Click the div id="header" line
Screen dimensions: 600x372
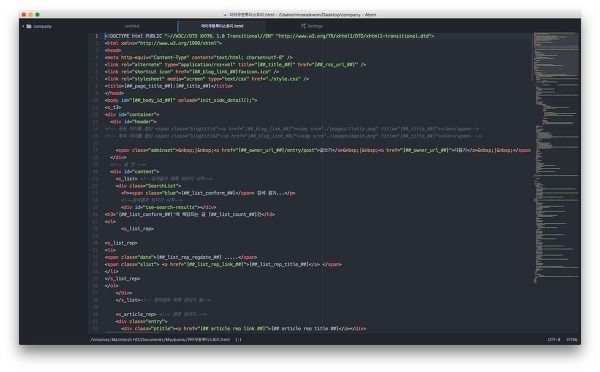[133, 122]
